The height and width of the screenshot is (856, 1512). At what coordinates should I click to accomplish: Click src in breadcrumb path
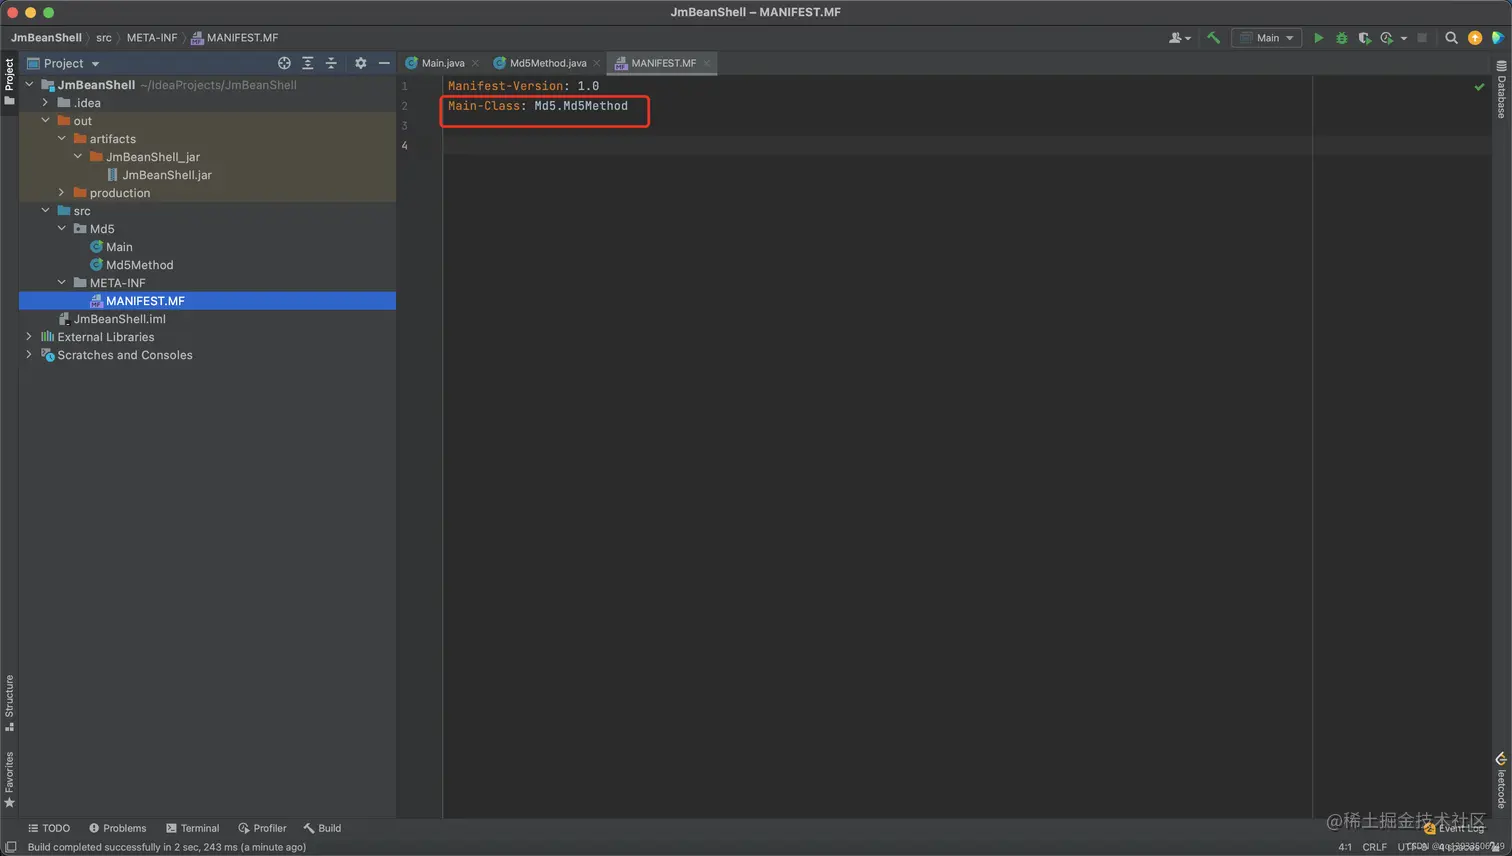point(104,38)
